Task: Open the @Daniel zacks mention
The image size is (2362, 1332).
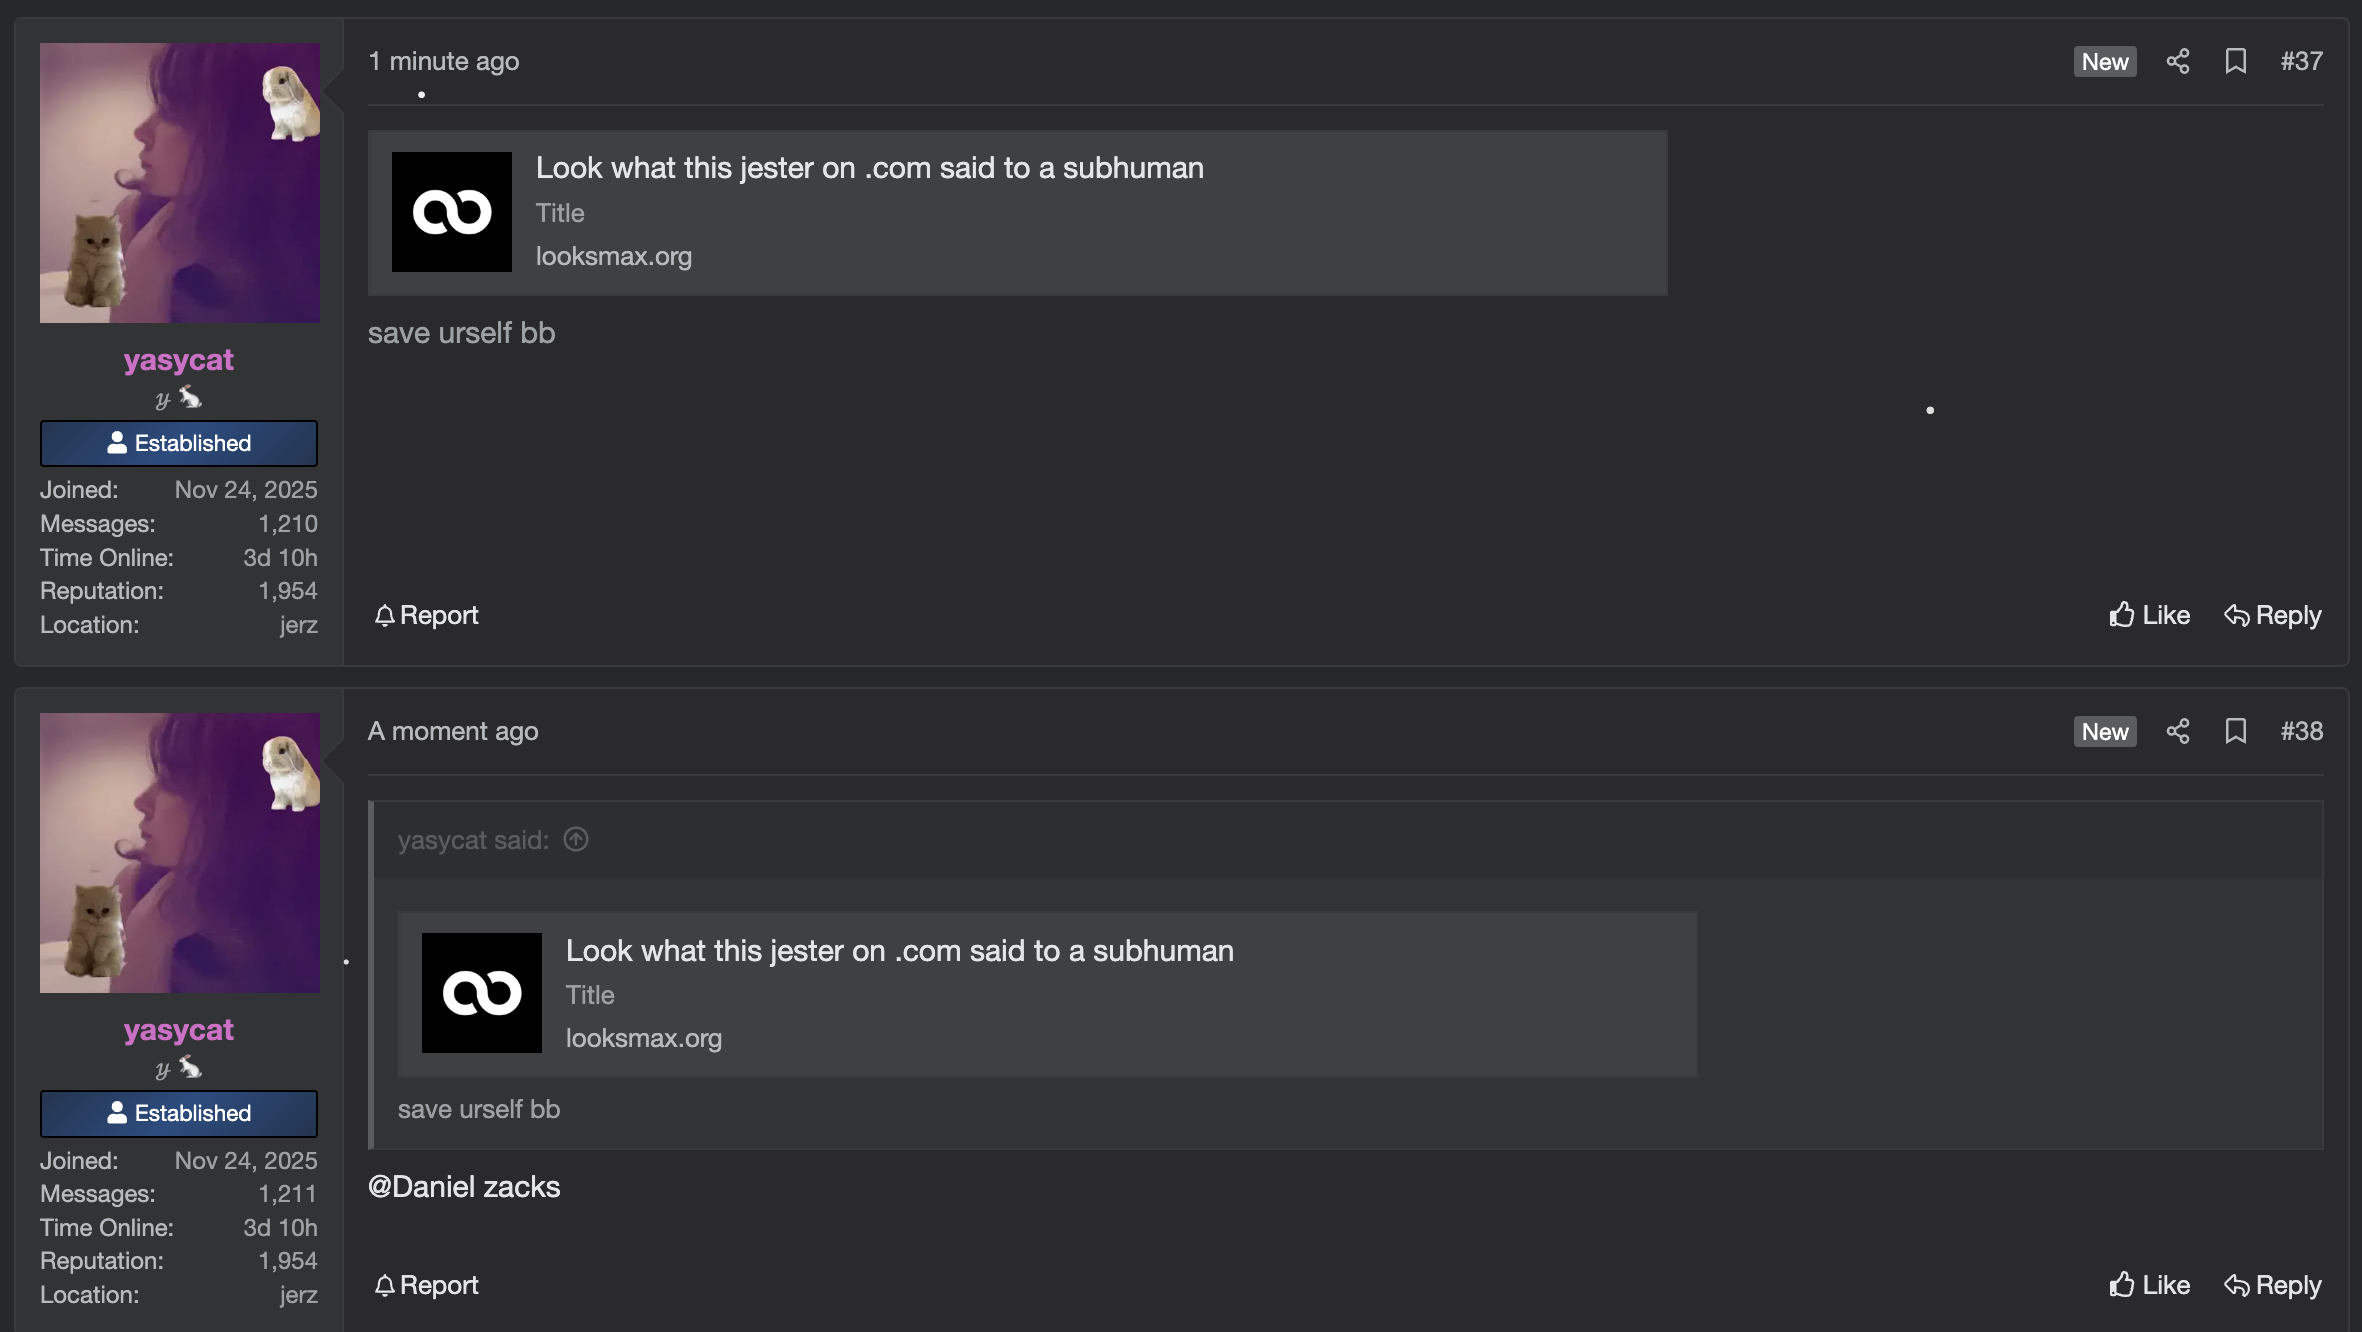Action: click(x=464, y=1187)
